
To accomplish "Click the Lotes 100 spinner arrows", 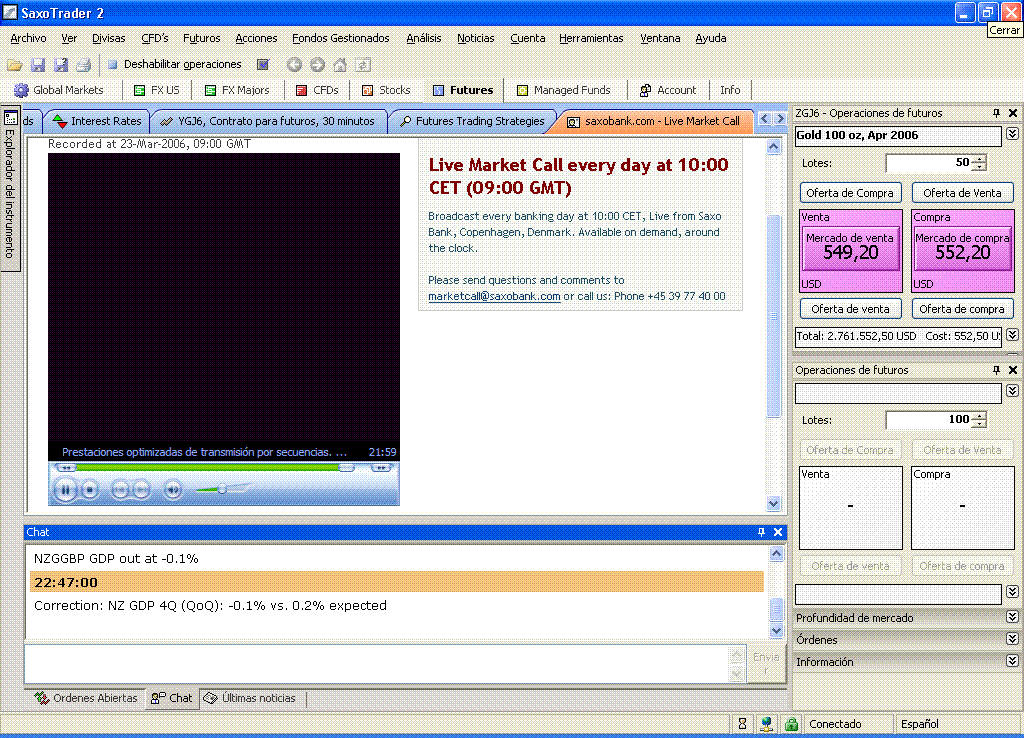I will coord(978,420).
